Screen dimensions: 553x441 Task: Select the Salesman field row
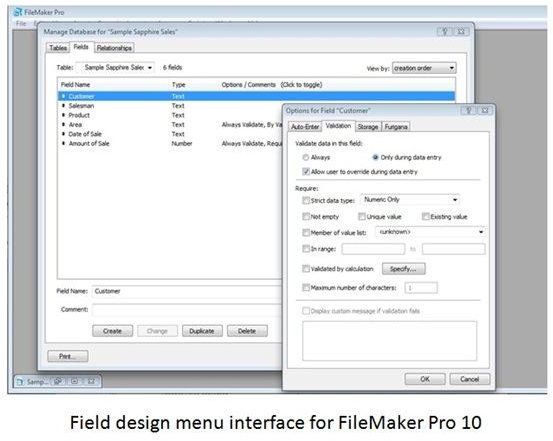pyautogui.click(x=171, y=105)
